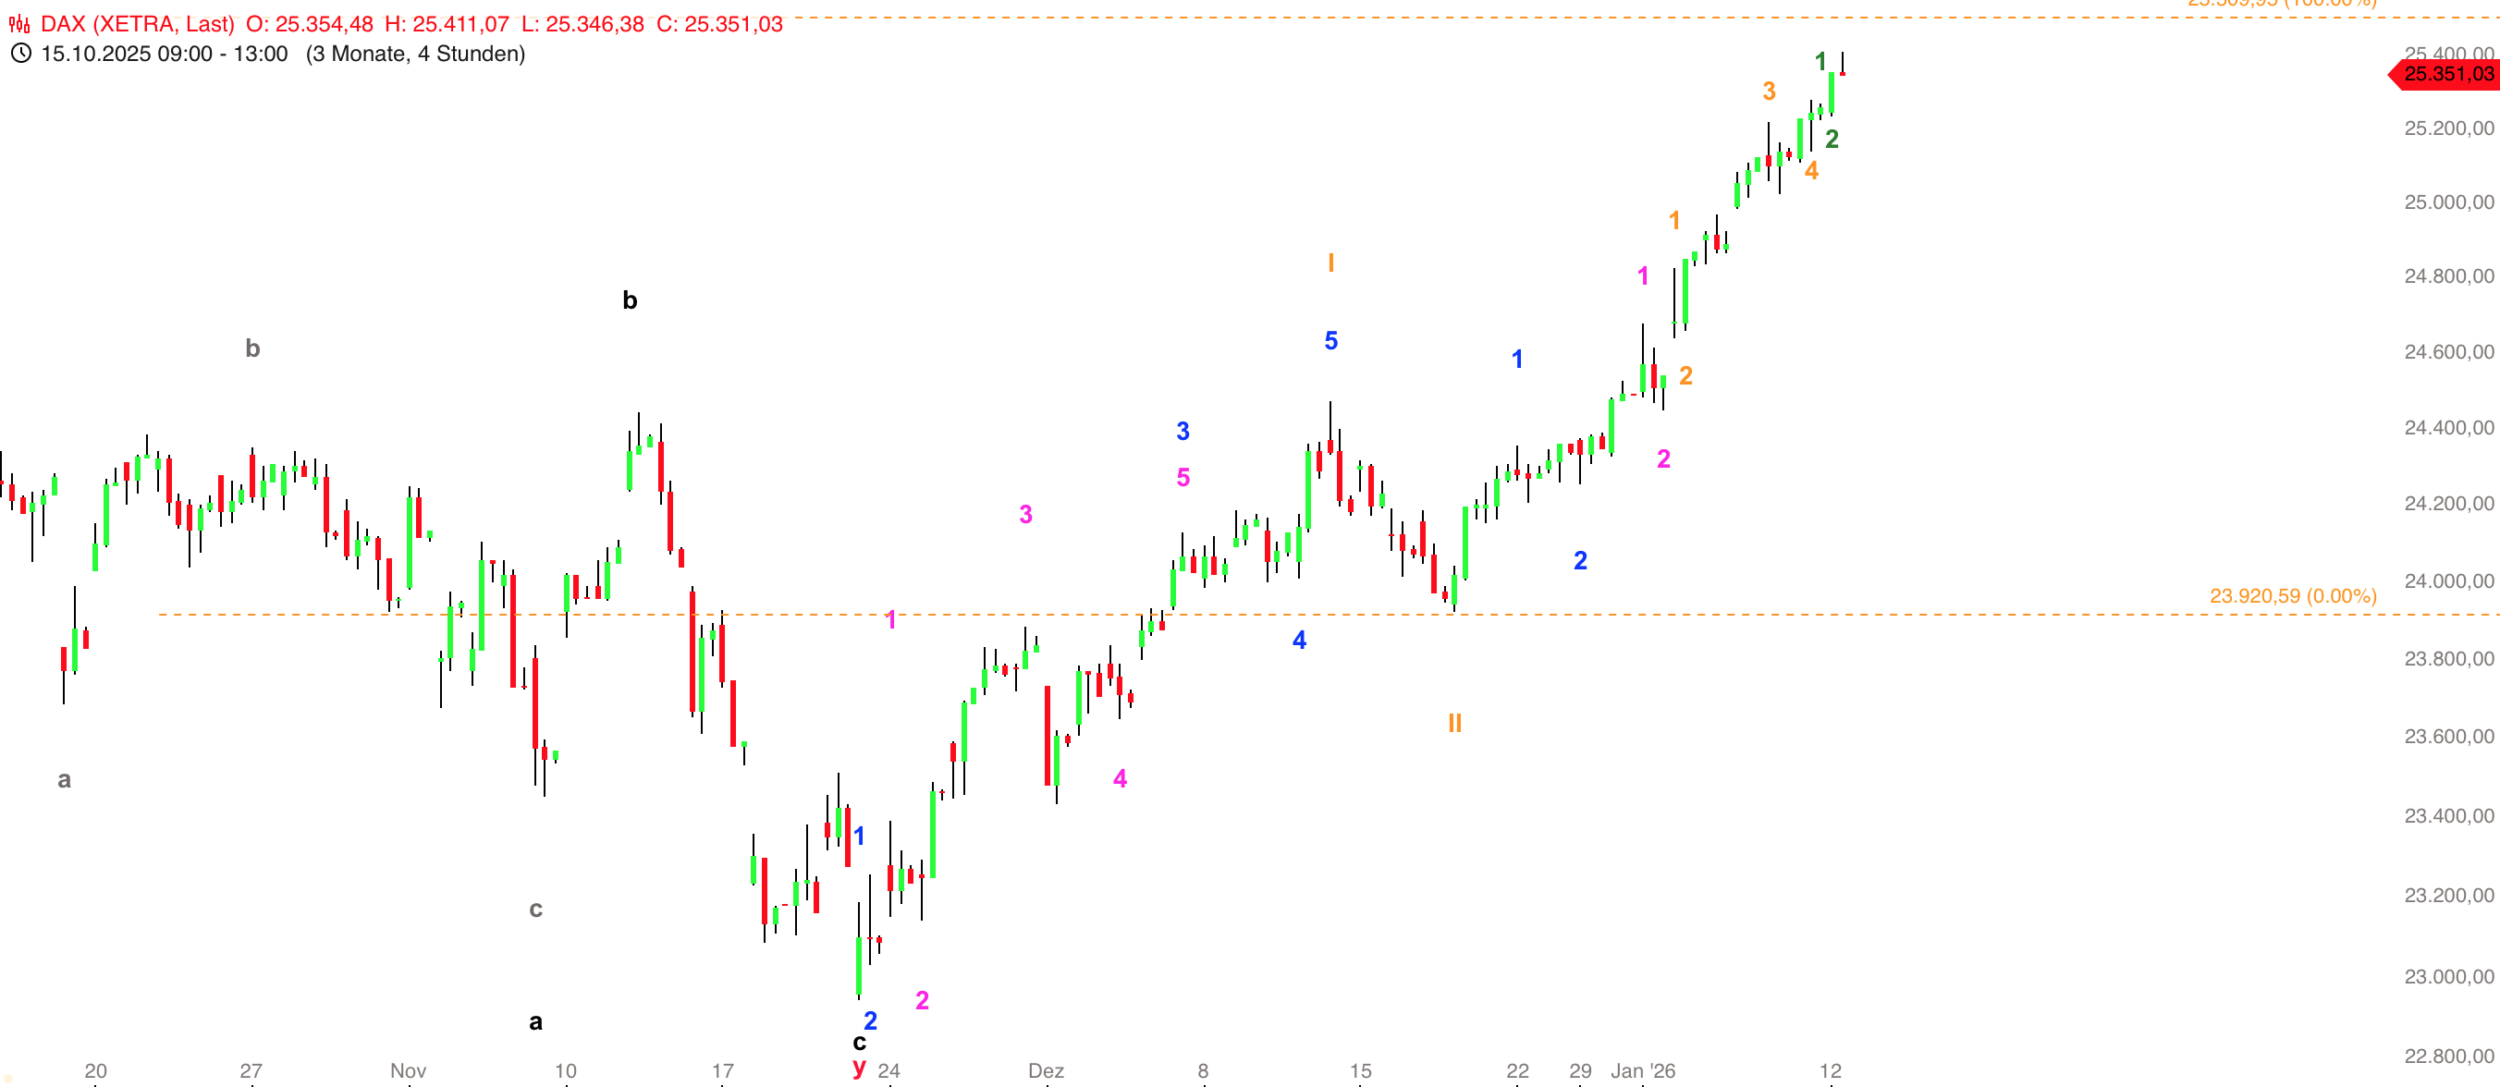Select the gray a wave label
This screenshot has height=1087, width=2500.
(64, 780)
